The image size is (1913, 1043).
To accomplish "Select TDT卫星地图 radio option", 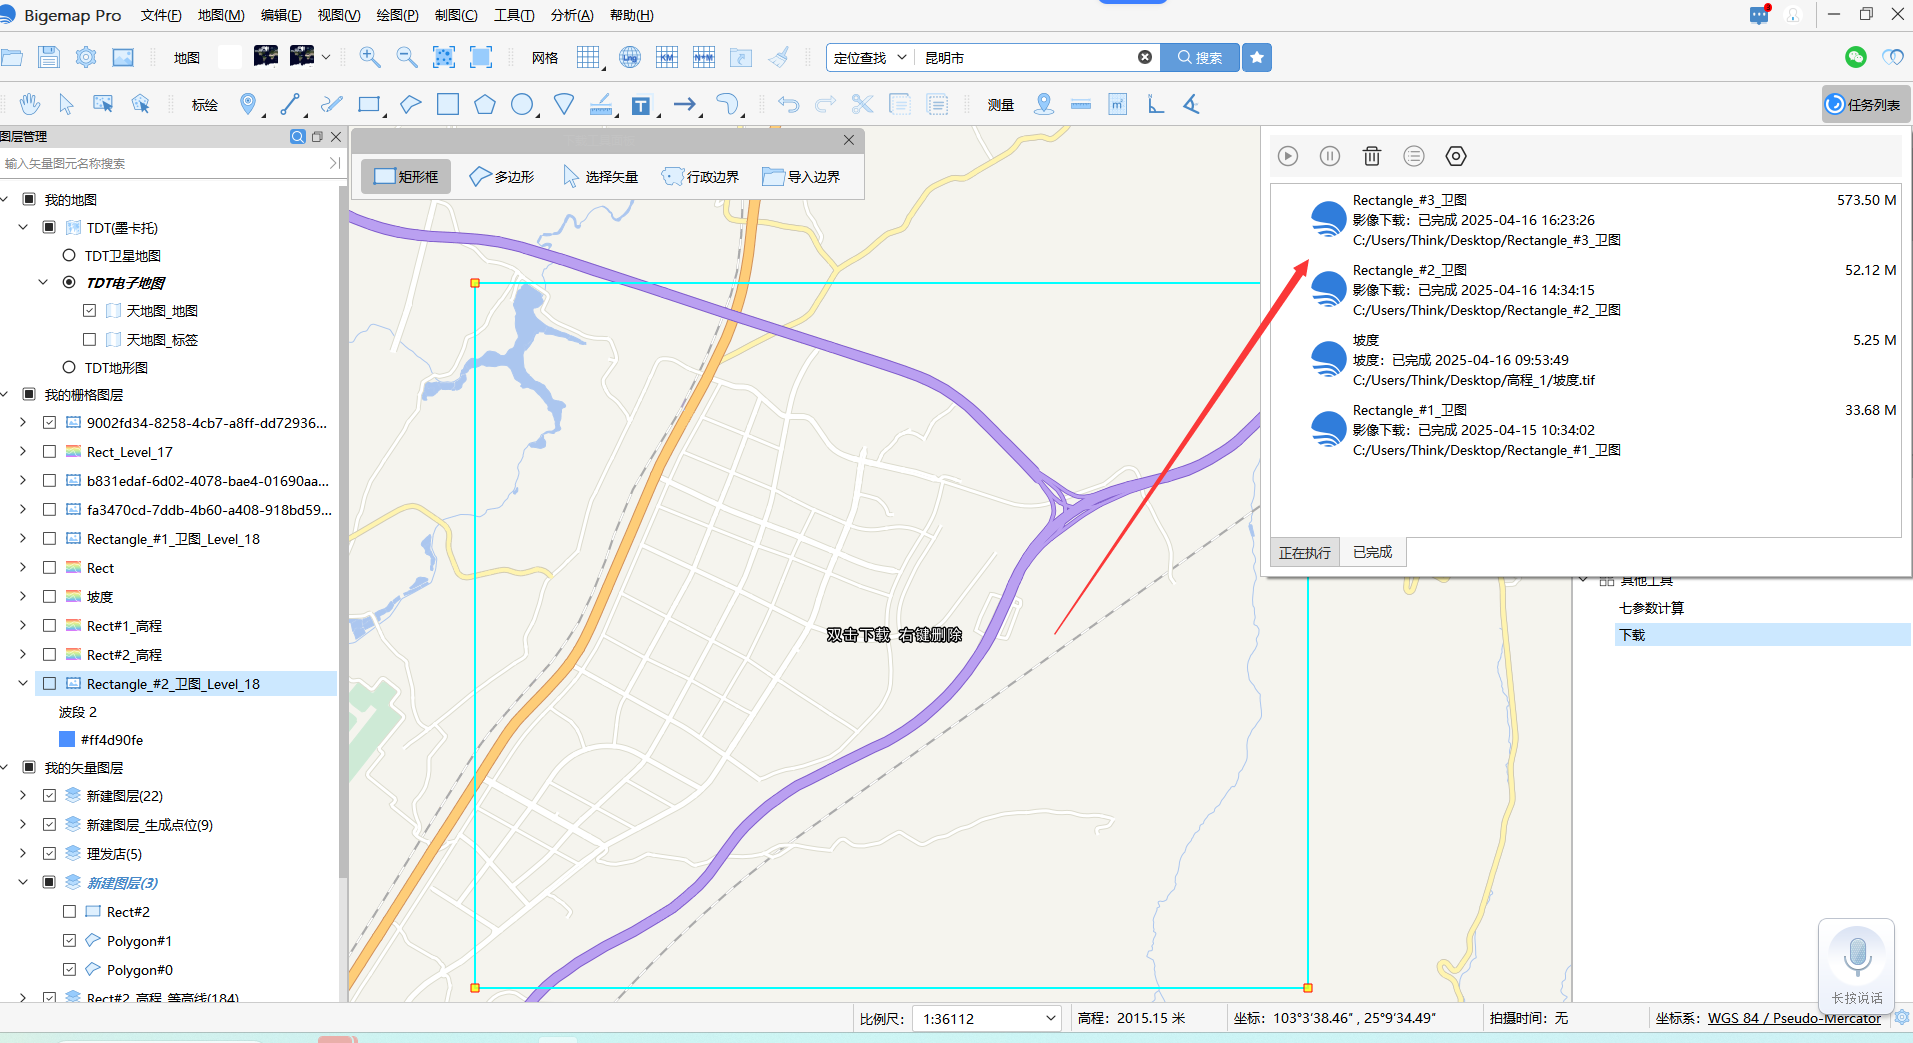I will (69, 255).
